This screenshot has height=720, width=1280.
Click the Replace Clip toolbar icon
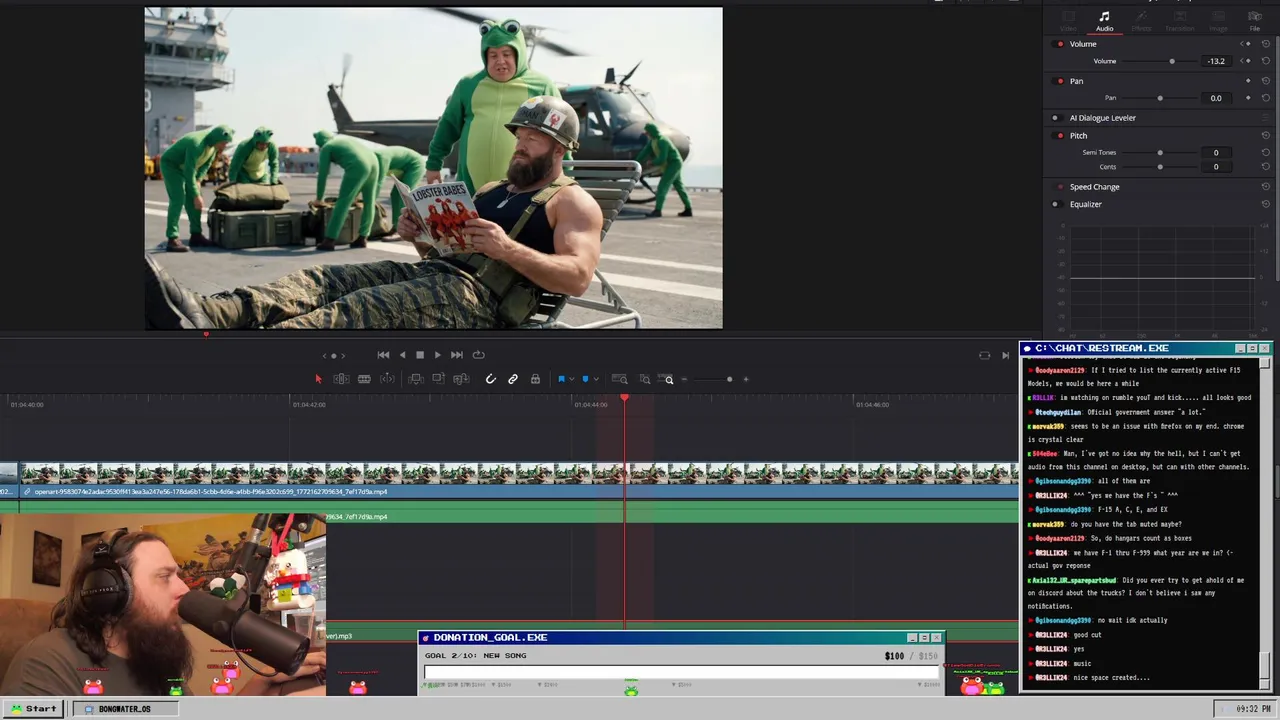pyautogui.click(x=461, y=379)
